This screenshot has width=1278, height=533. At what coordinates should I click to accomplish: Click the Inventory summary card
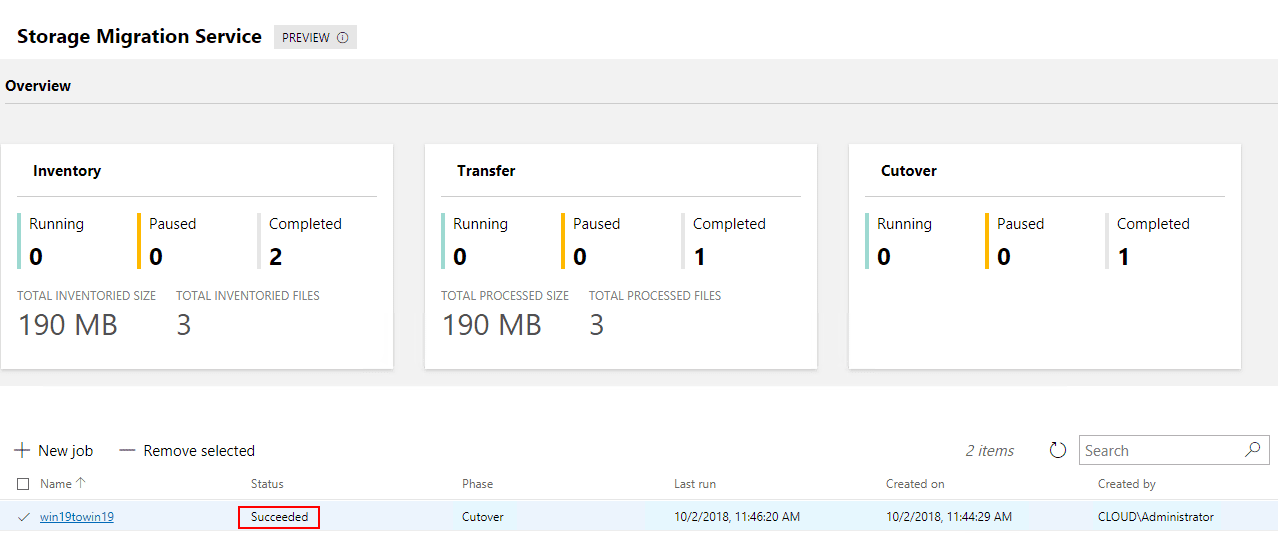[197, 256]
